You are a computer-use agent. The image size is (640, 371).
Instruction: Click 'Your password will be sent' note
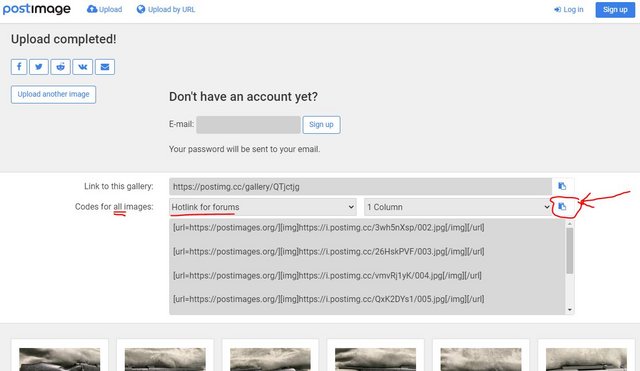[x=244, y=149]
